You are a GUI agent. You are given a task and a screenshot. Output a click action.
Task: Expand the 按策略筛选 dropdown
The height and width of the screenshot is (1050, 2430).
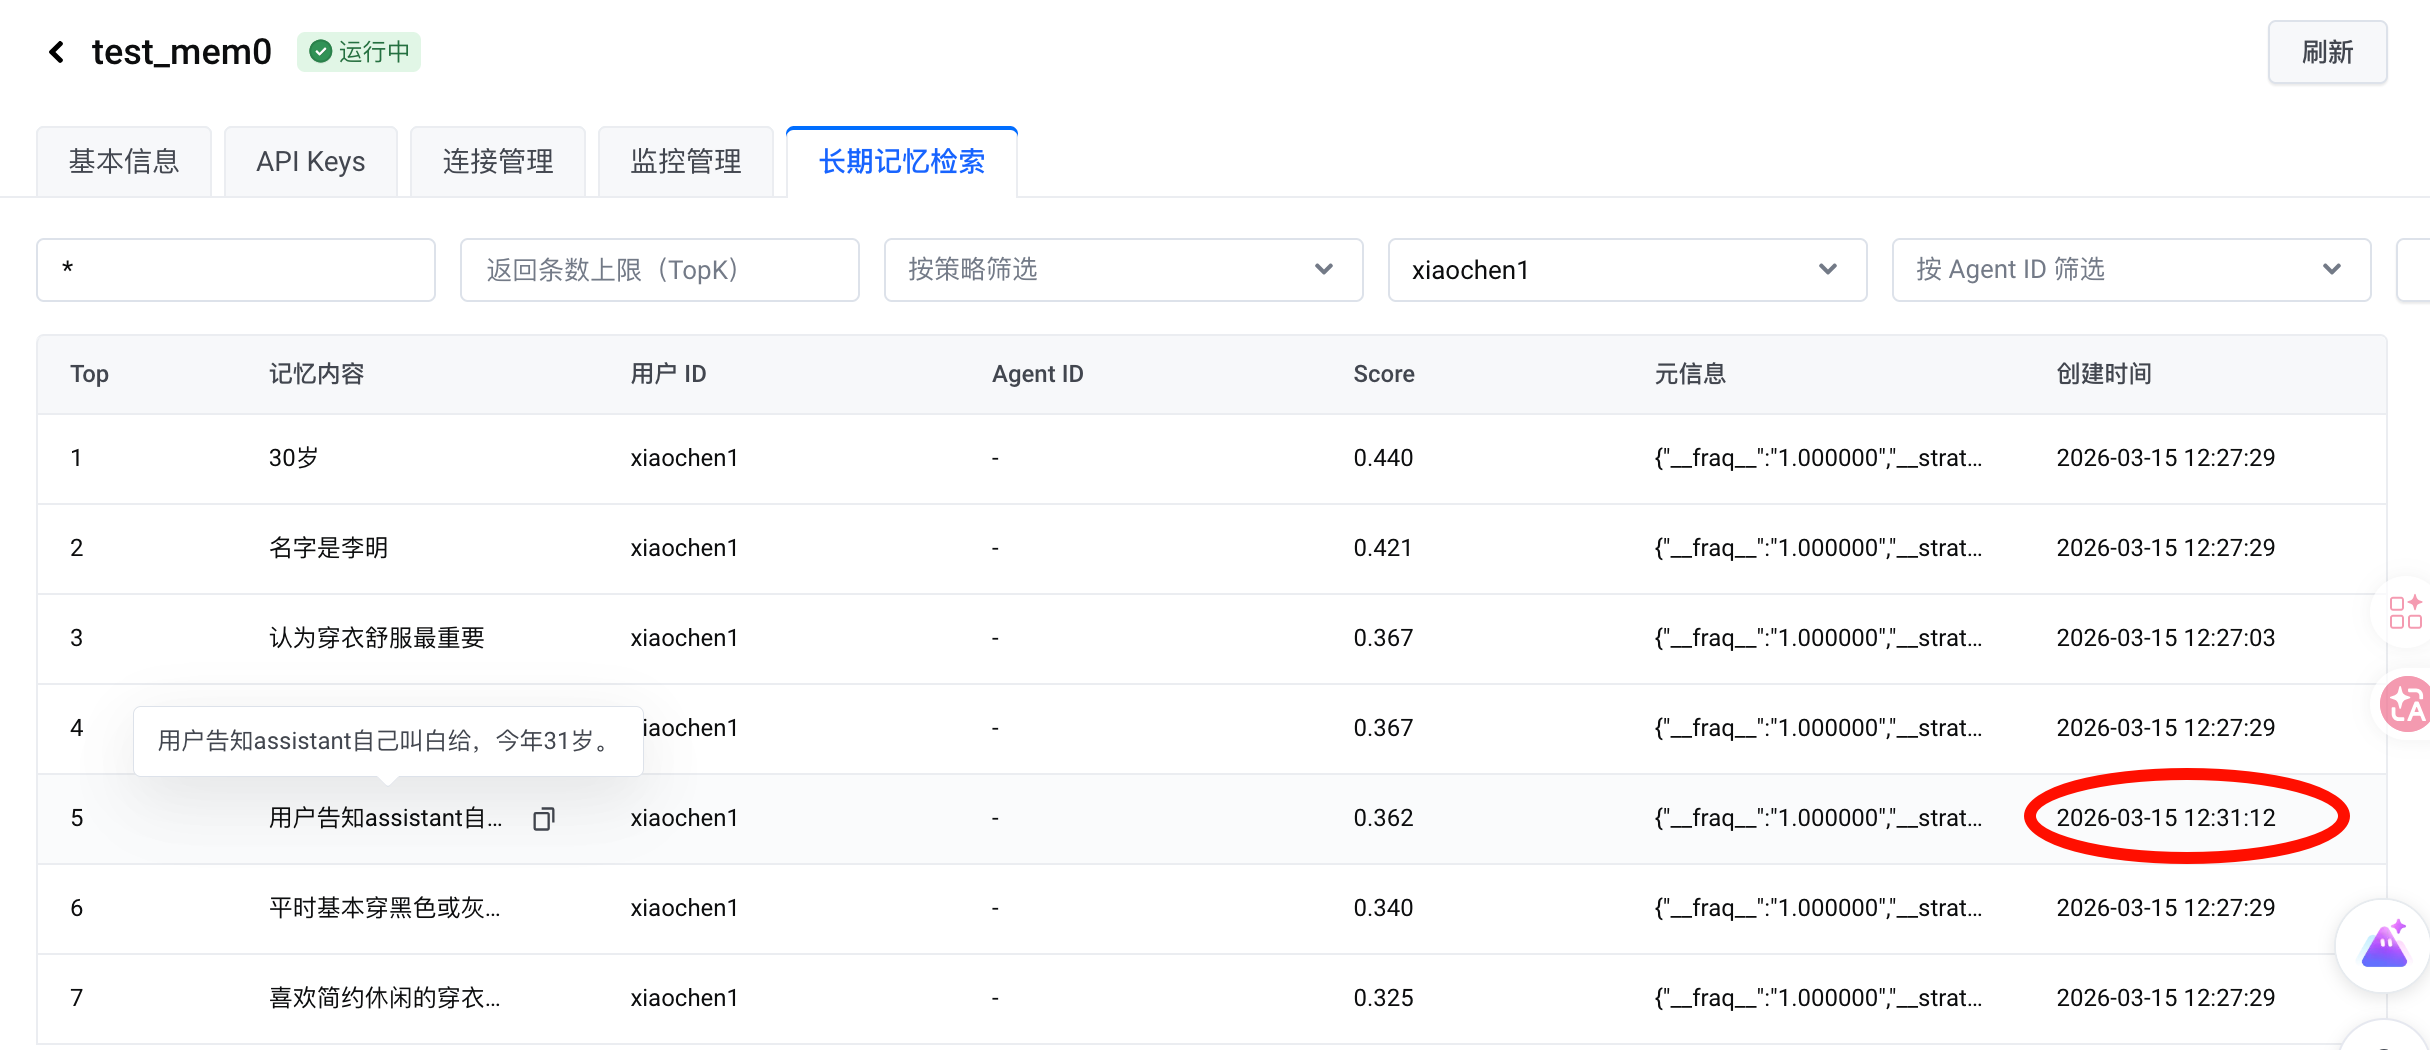coord(1122,270)
